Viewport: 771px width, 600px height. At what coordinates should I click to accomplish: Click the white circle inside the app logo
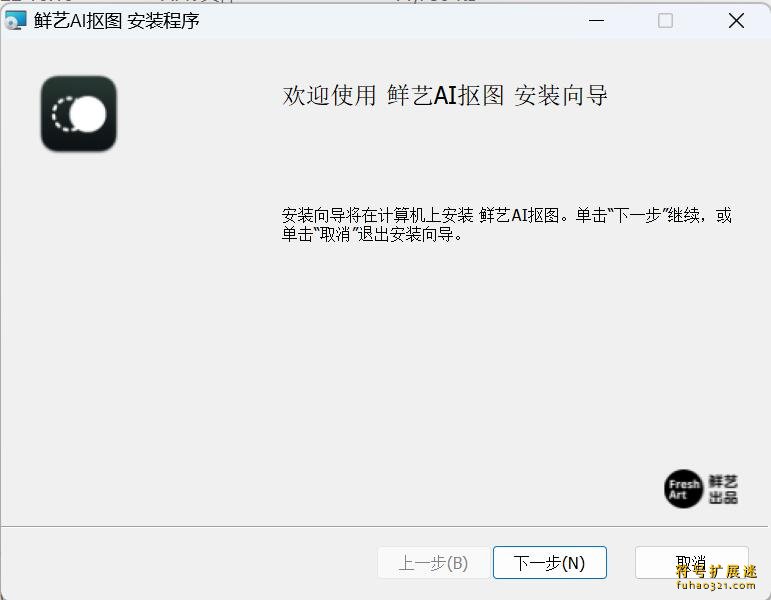pos(89,115)
